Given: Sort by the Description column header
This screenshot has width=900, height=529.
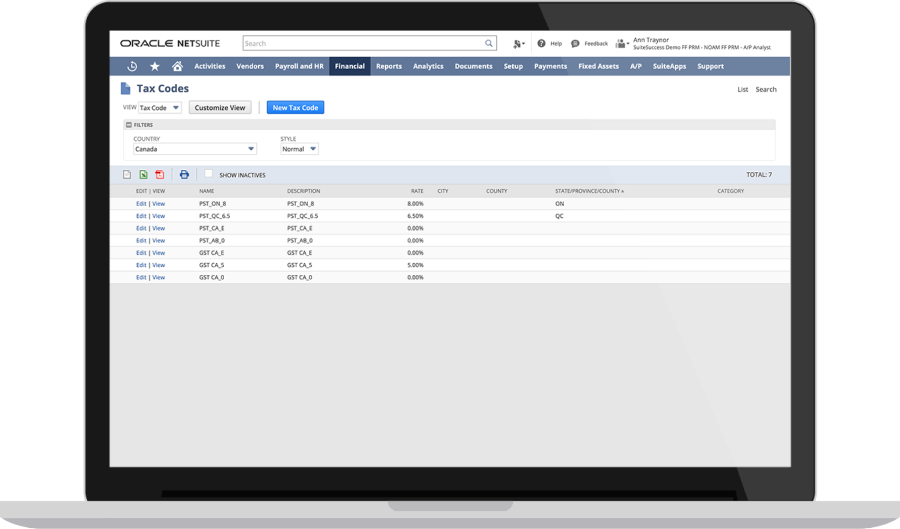Looking at the screenshot, I should click(304, 191).
